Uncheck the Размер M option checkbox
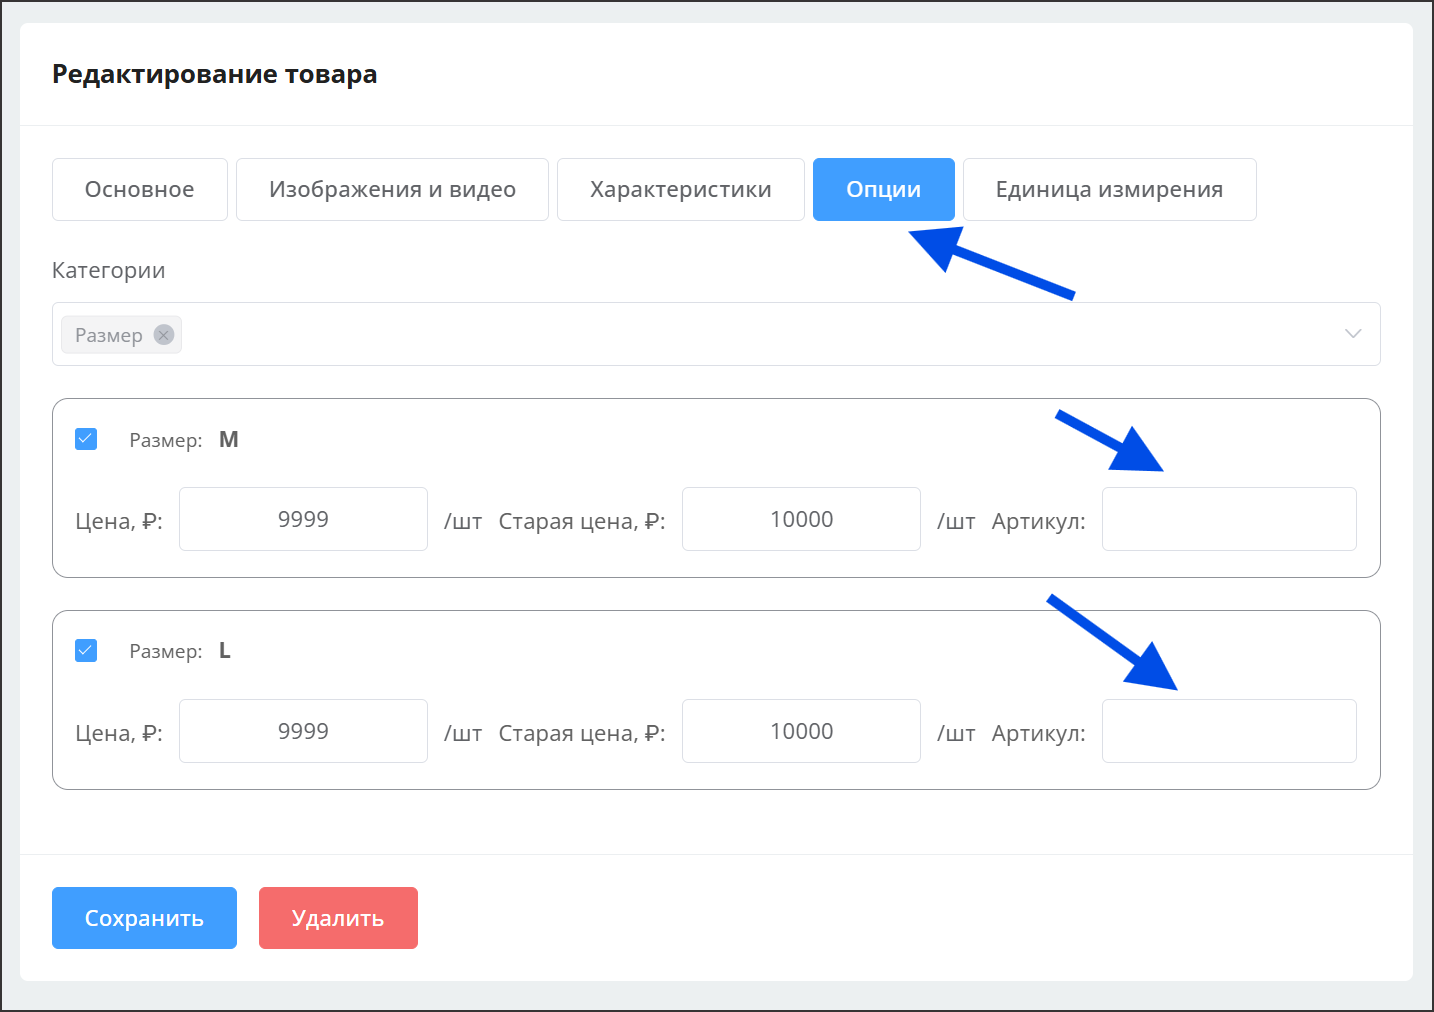Screen dimensions: 1434x1012 [x=86, y=439]
